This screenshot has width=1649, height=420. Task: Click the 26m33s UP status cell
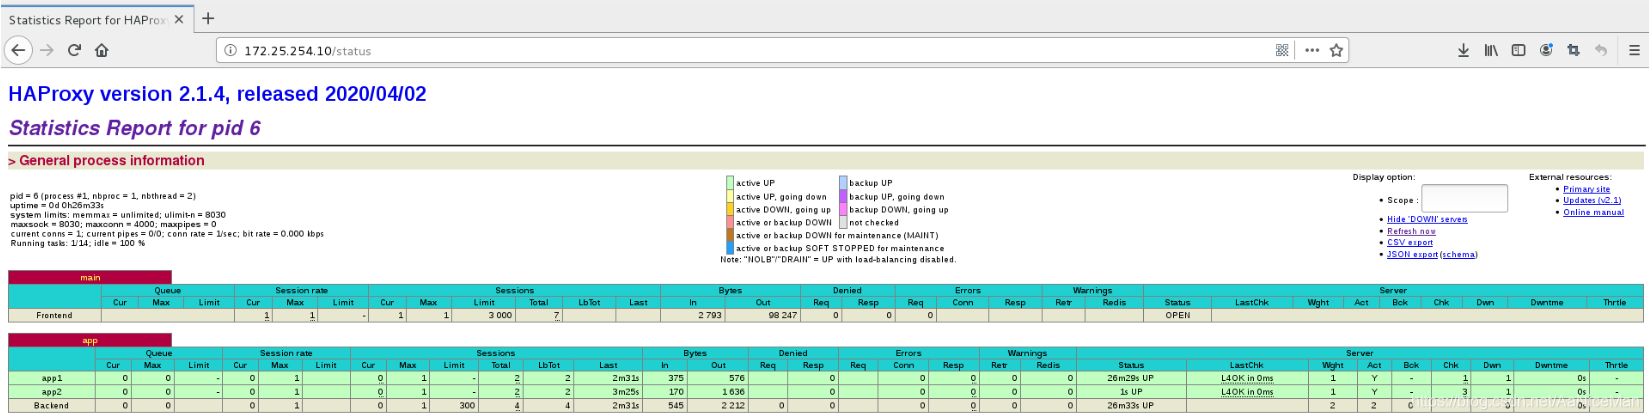click(x=1131, y=406)
